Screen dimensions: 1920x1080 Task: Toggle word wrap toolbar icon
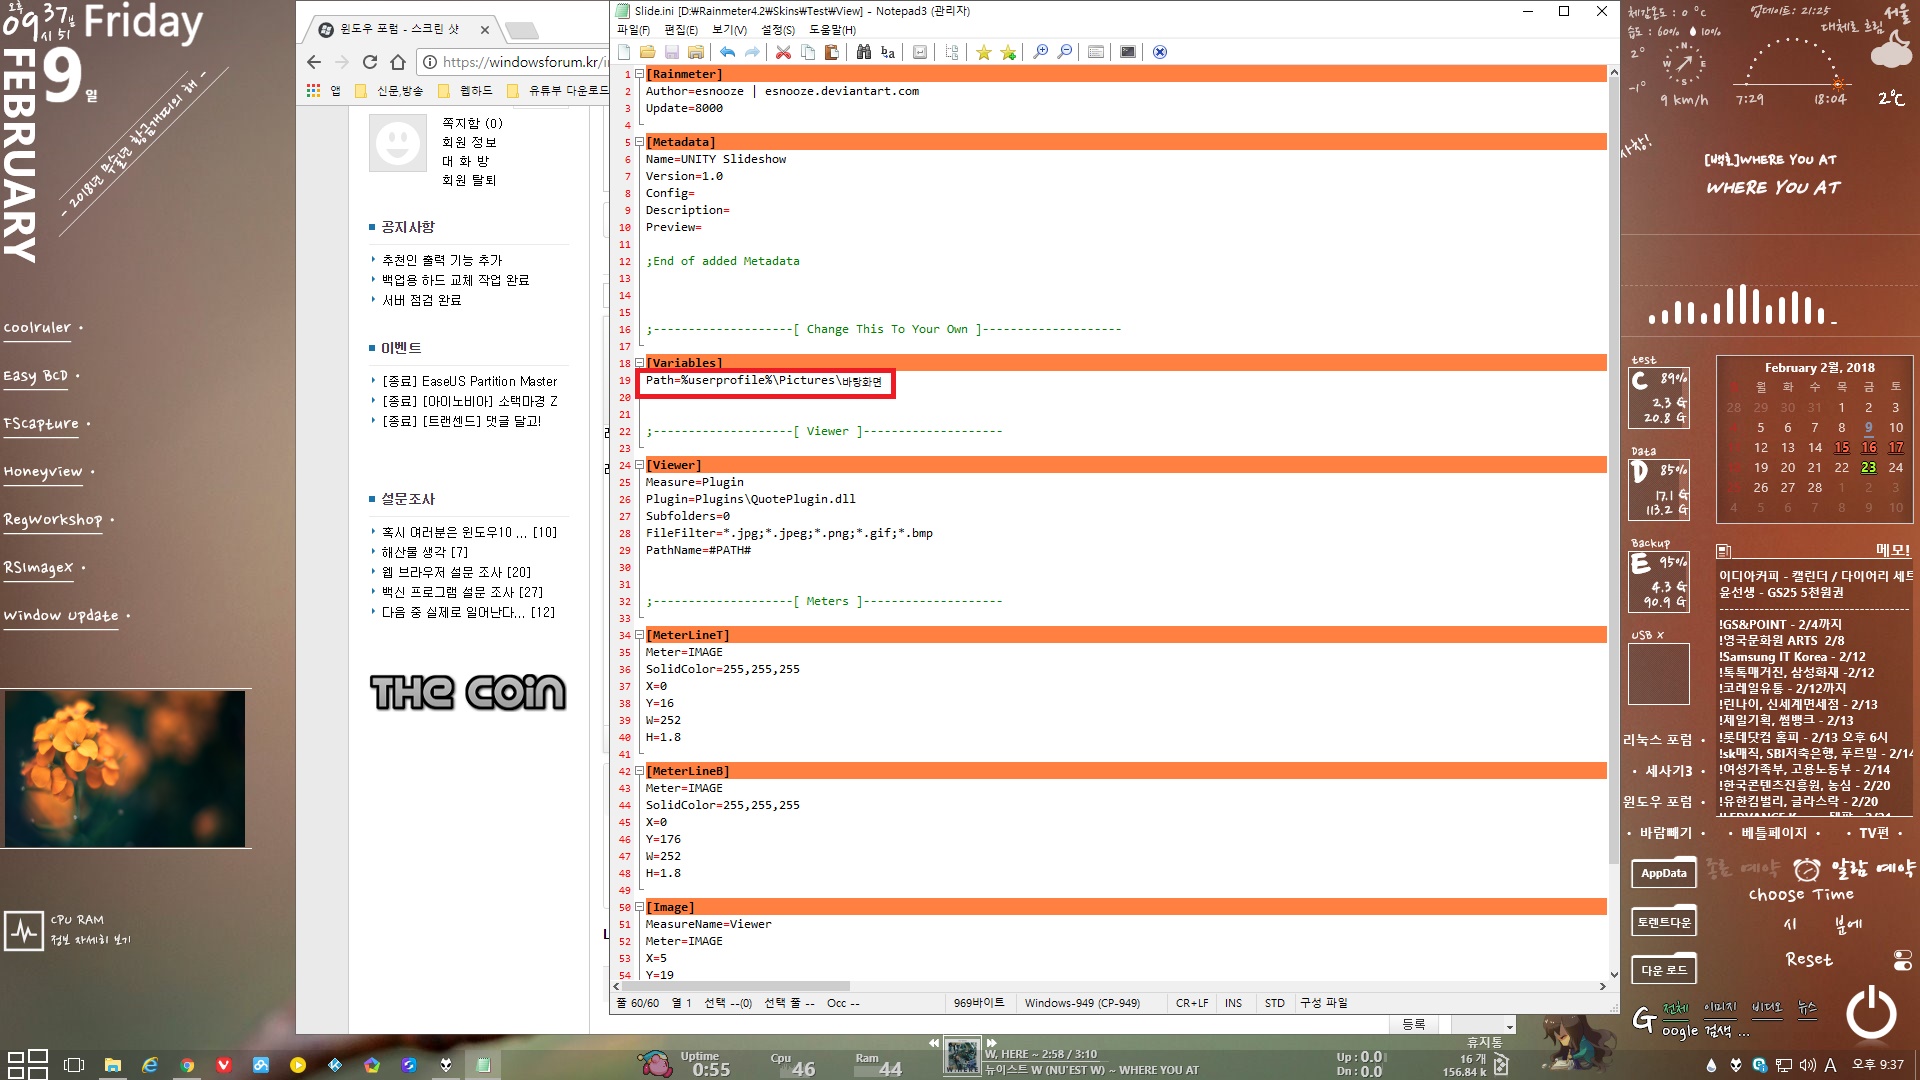[x=919, y=52]
